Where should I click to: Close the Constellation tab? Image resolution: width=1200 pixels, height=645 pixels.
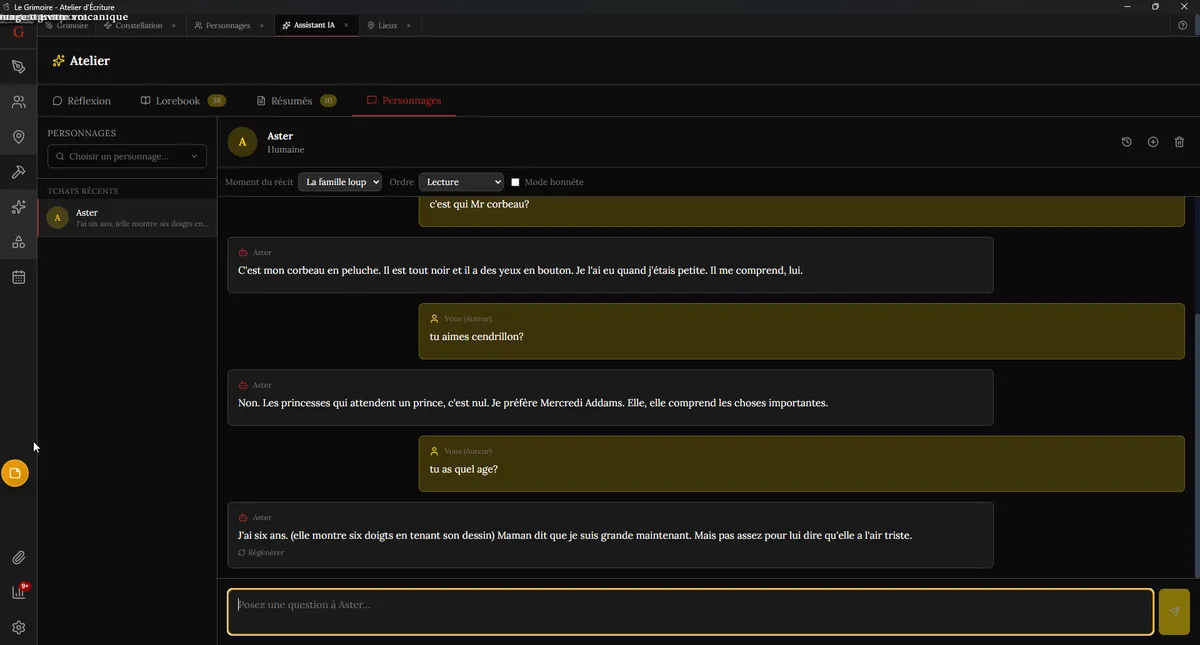(x=174, y=25)
